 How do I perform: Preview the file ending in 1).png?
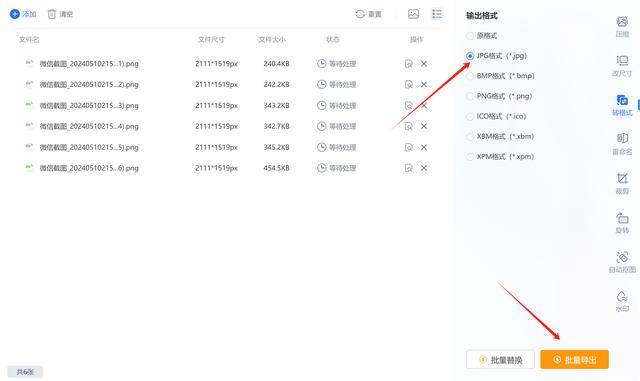tap(409, 64)
